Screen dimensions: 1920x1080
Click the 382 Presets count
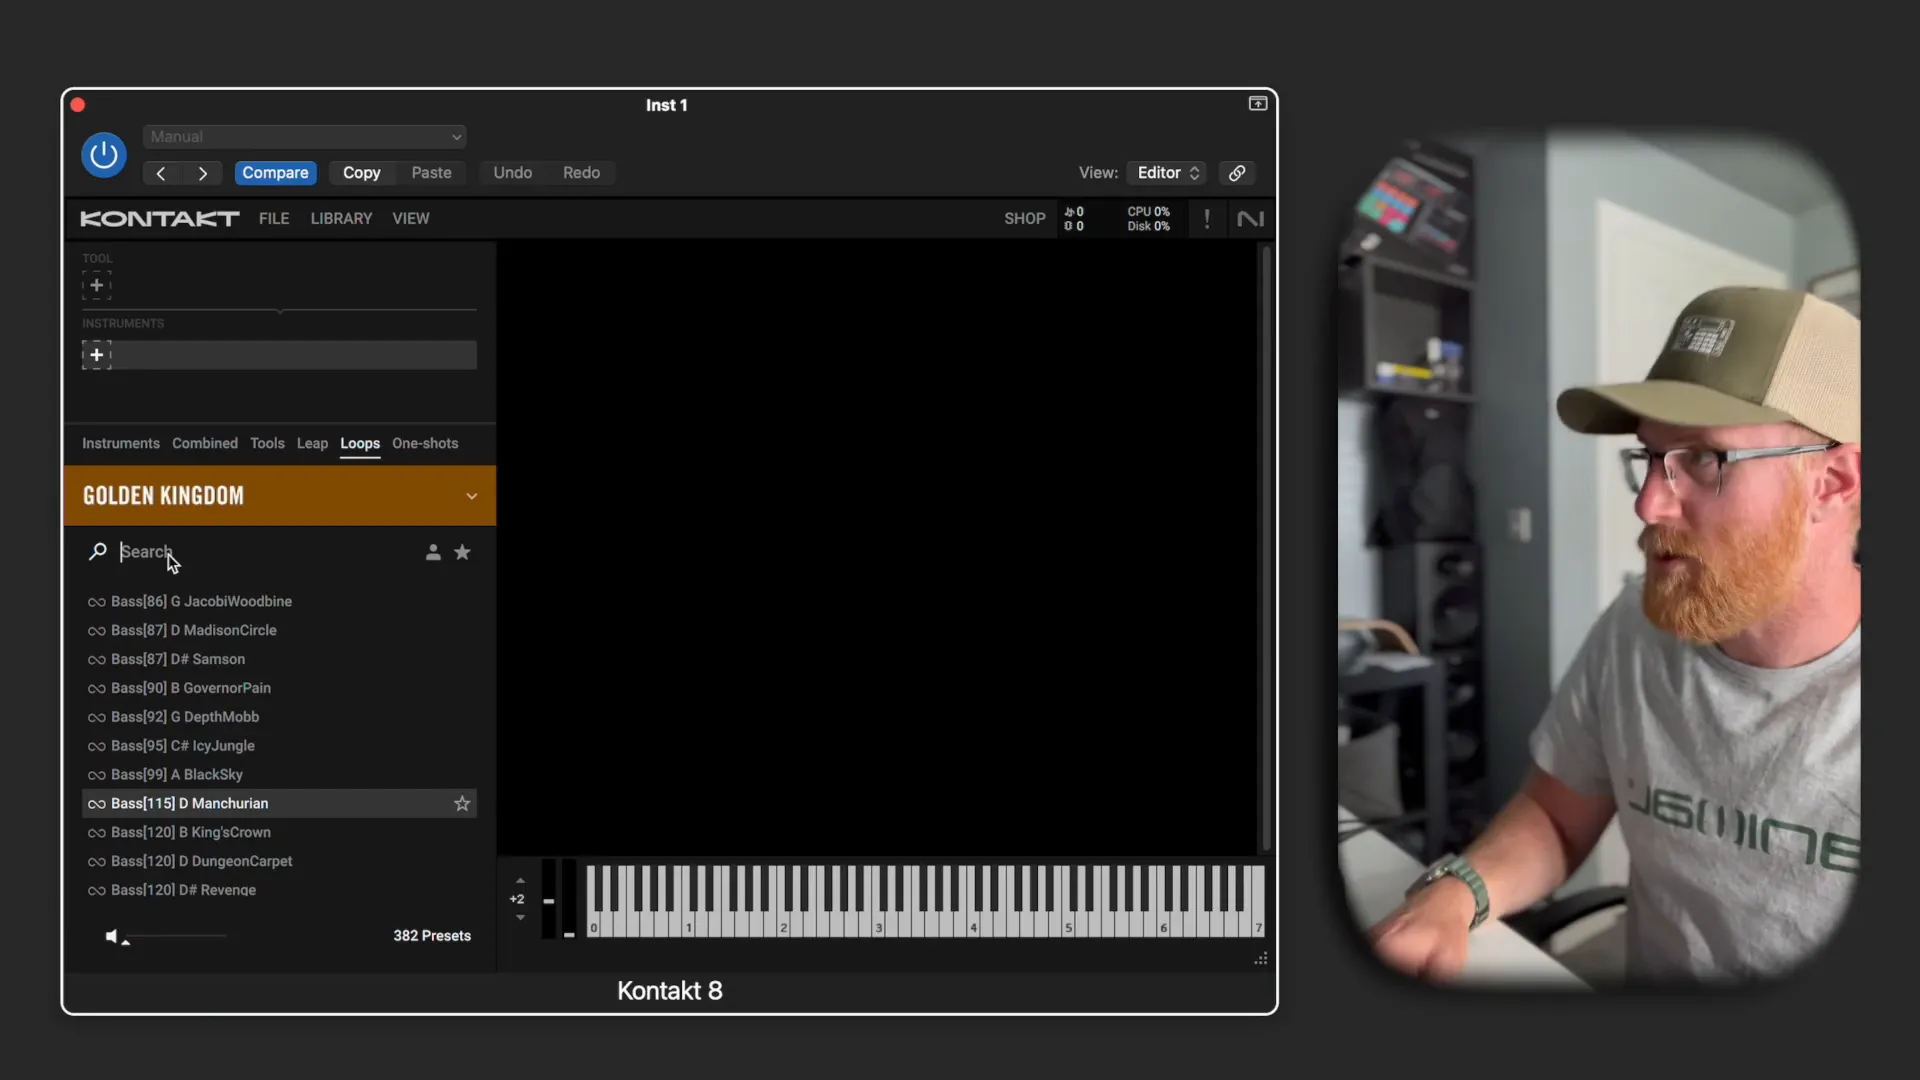point(432,936)
